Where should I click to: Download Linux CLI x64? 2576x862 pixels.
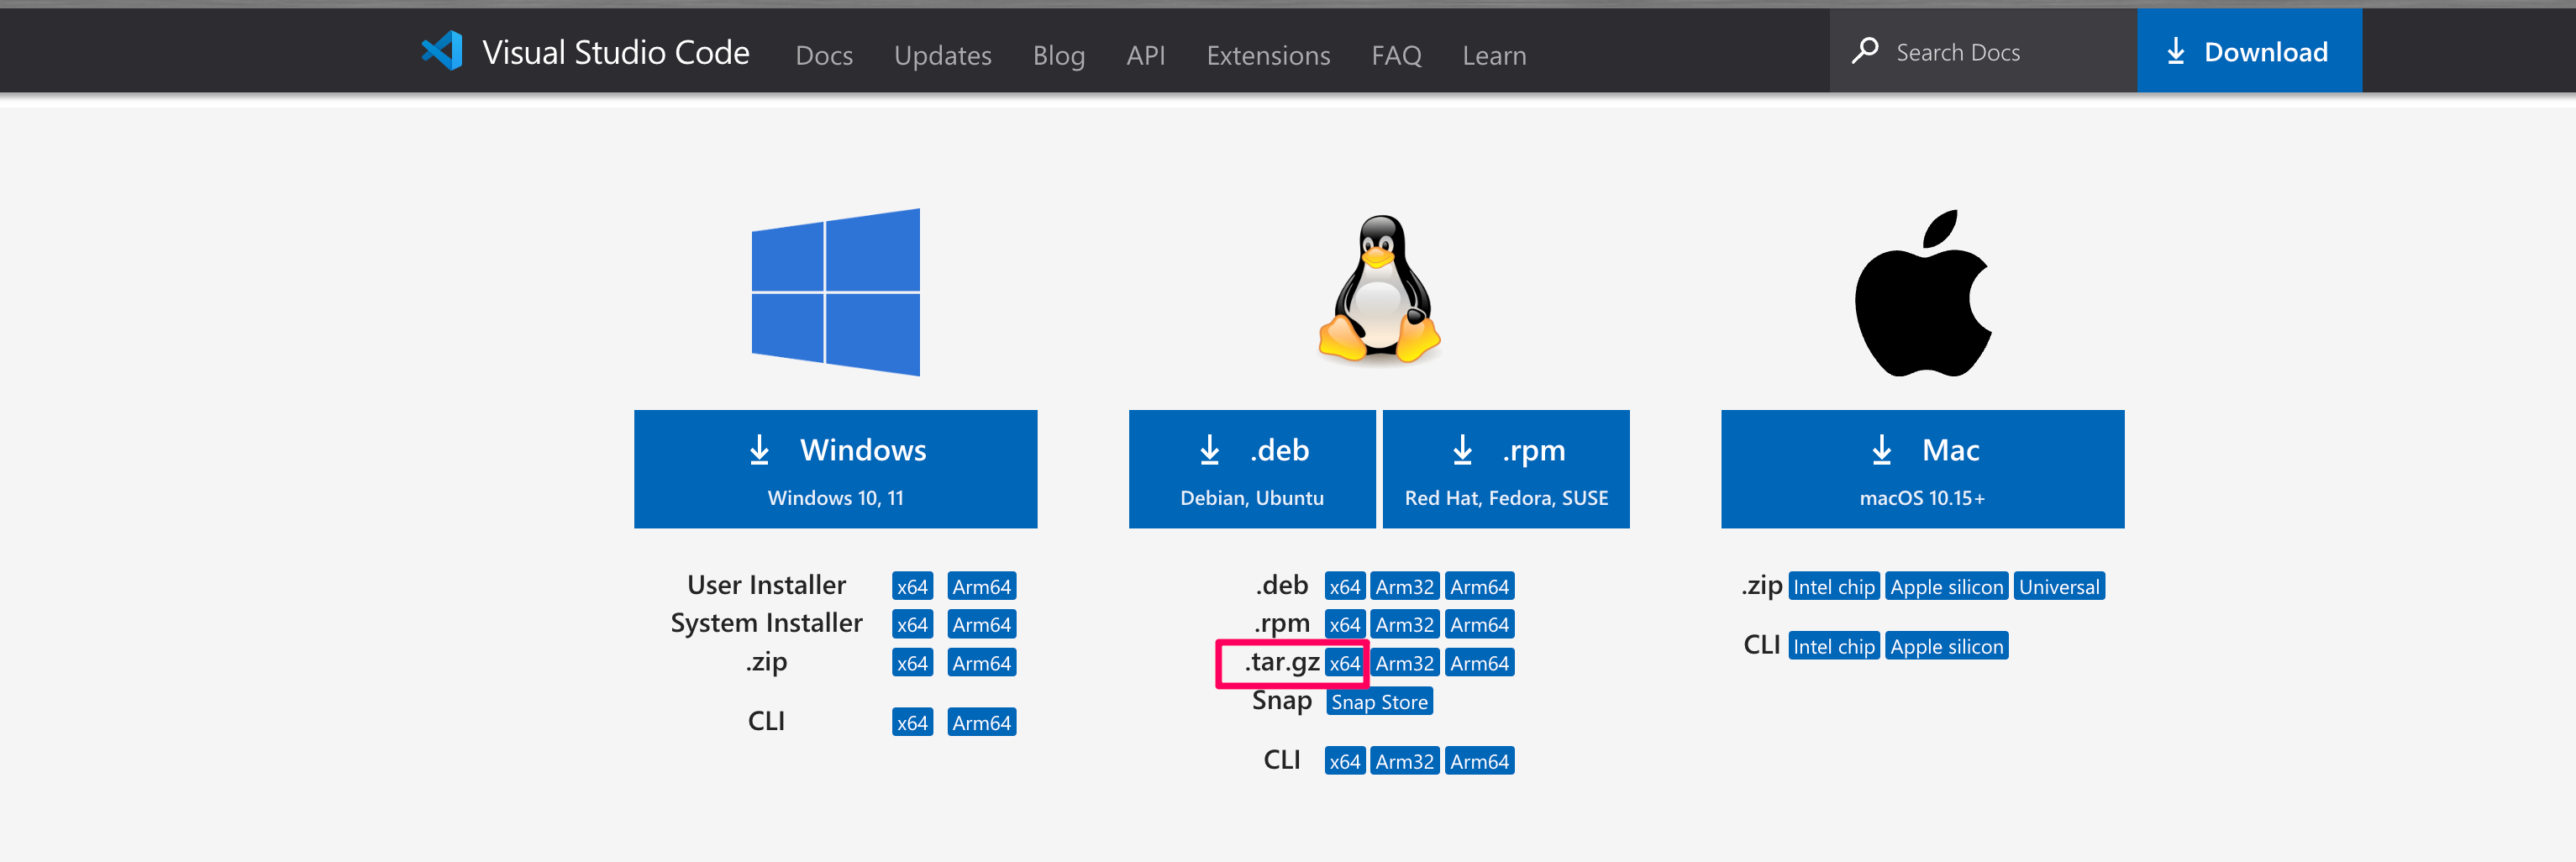[x=1345, y=761]
